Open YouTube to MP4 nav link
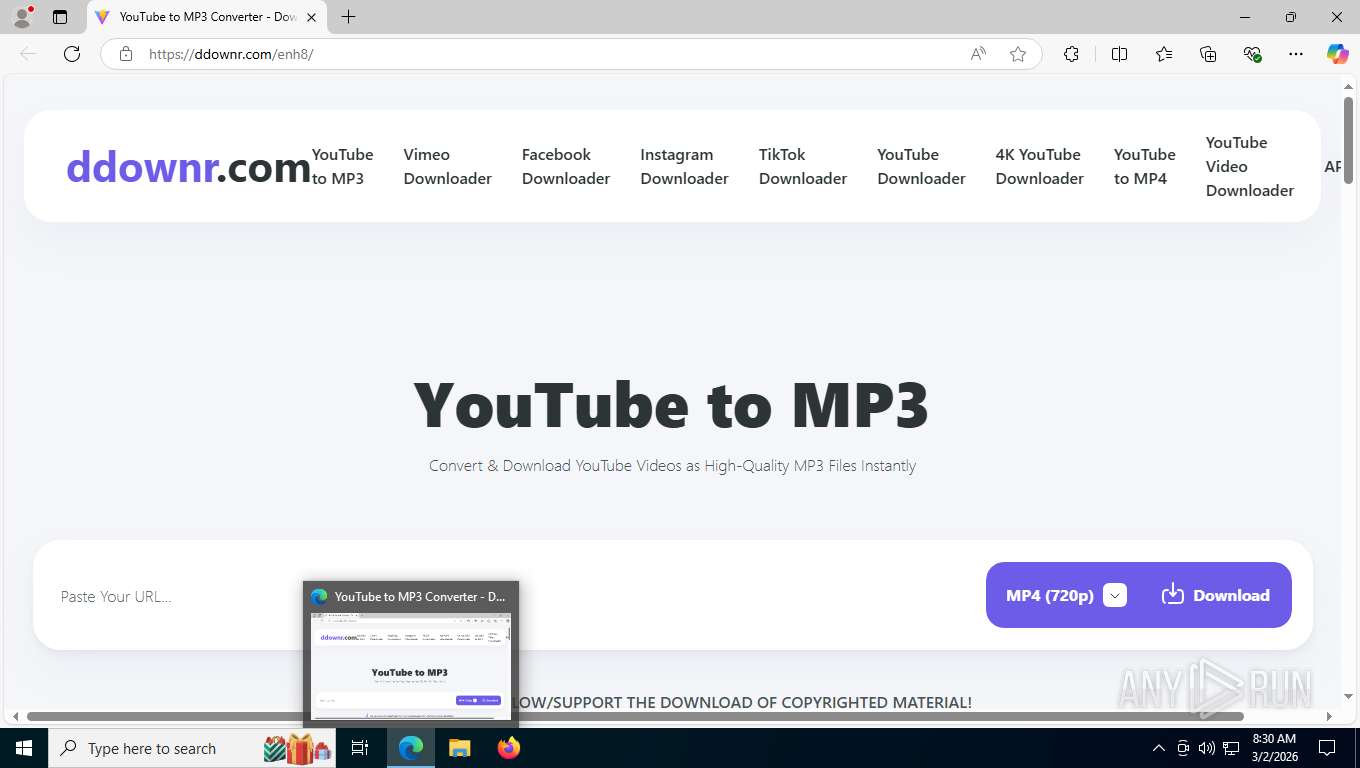1360x768 pixels. [x=1144, y=166]
